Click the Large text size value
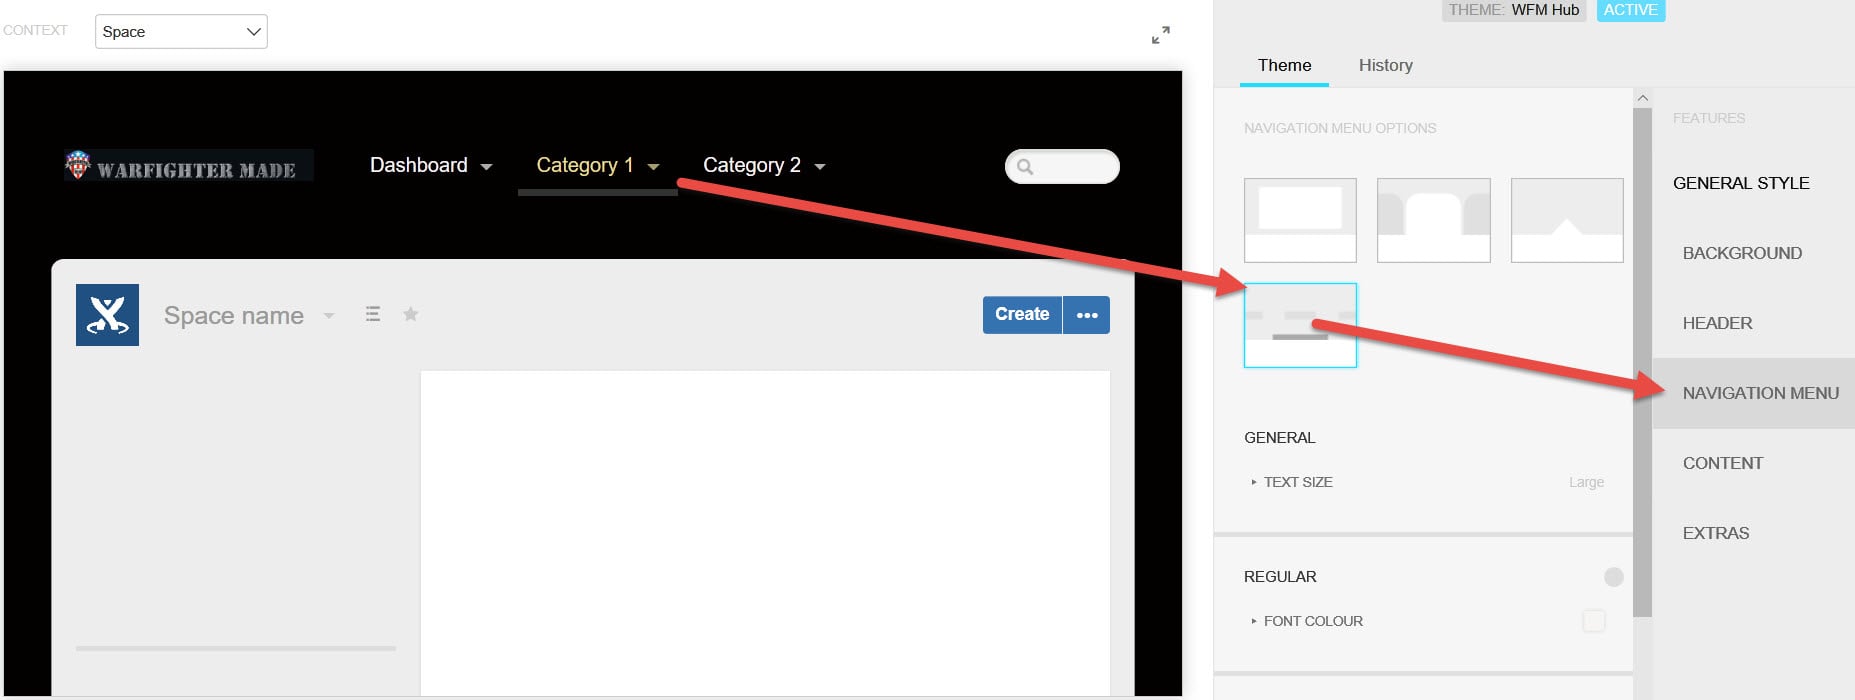 pyautogui.click(x=1586, y=482)
